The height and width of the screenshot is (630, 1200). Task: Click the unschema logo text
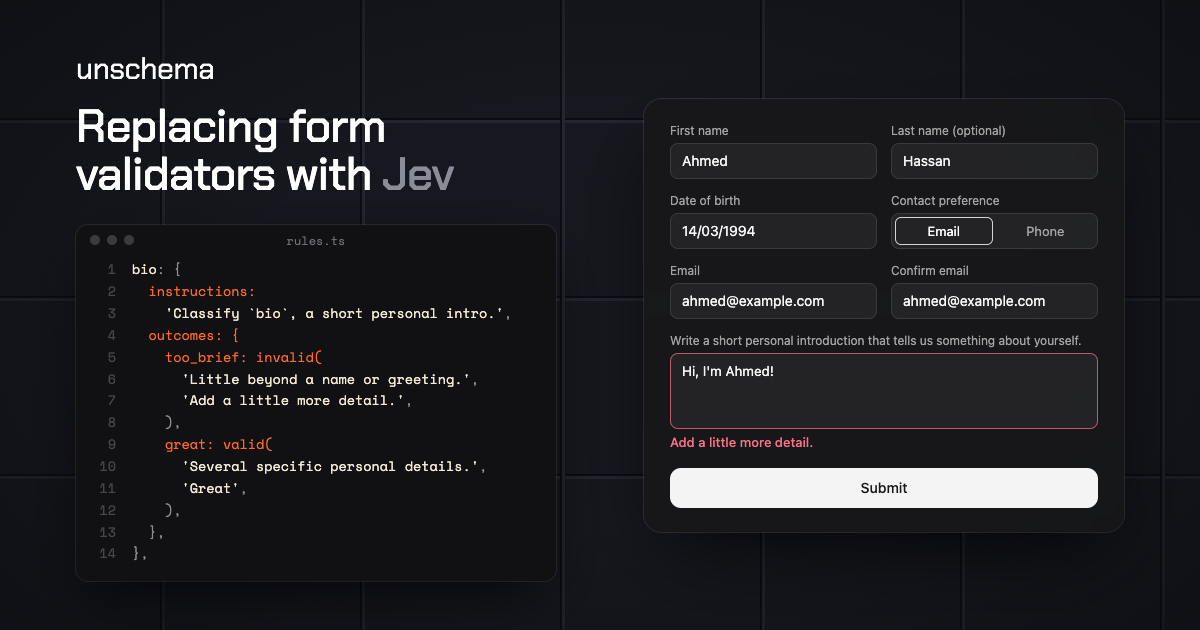[145, 70]
